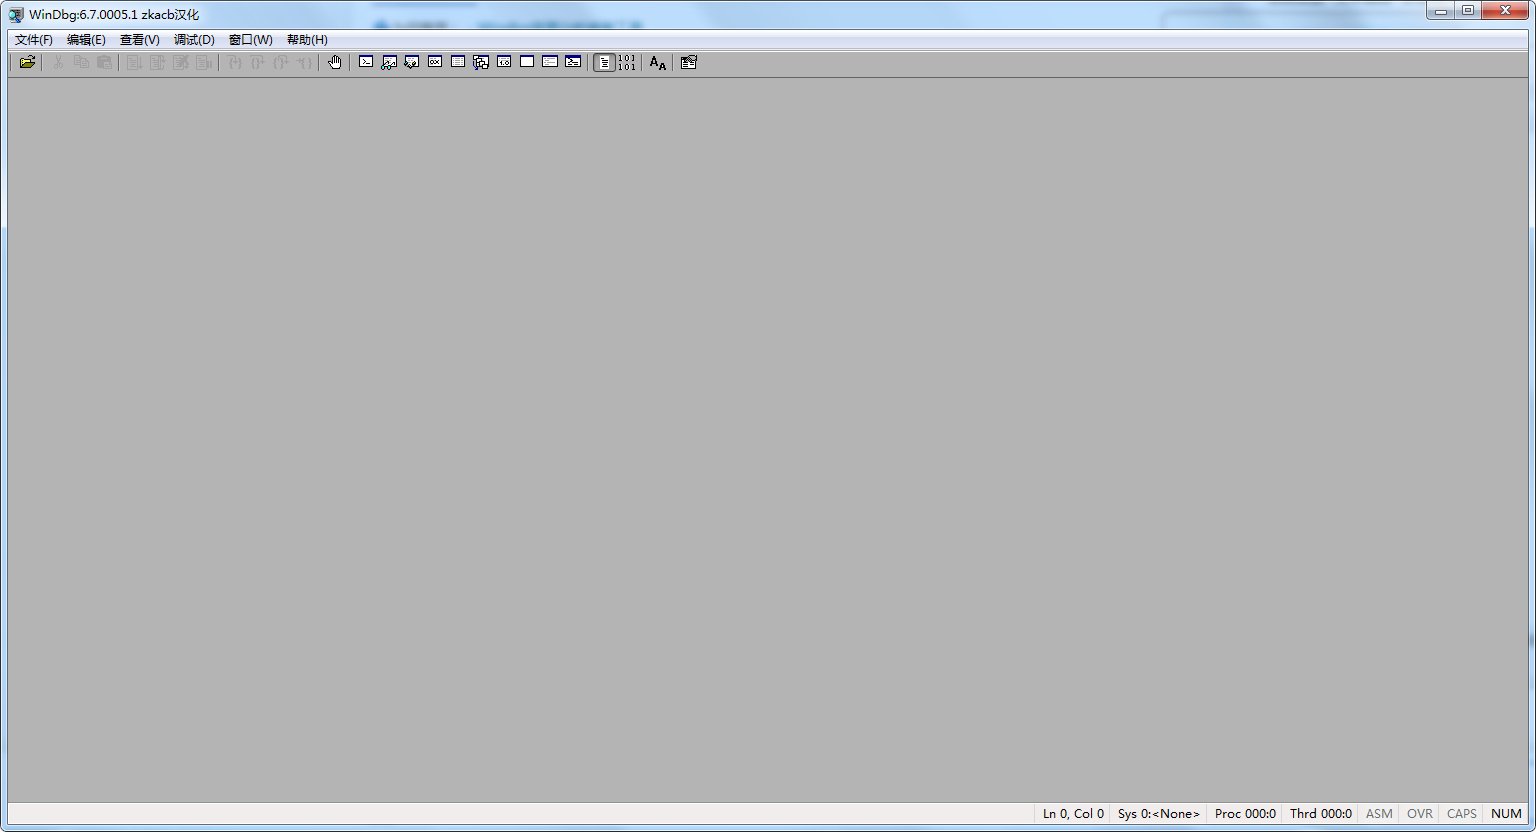
Task: Open the Locals window from toolbar
Action: coord(412,62)
